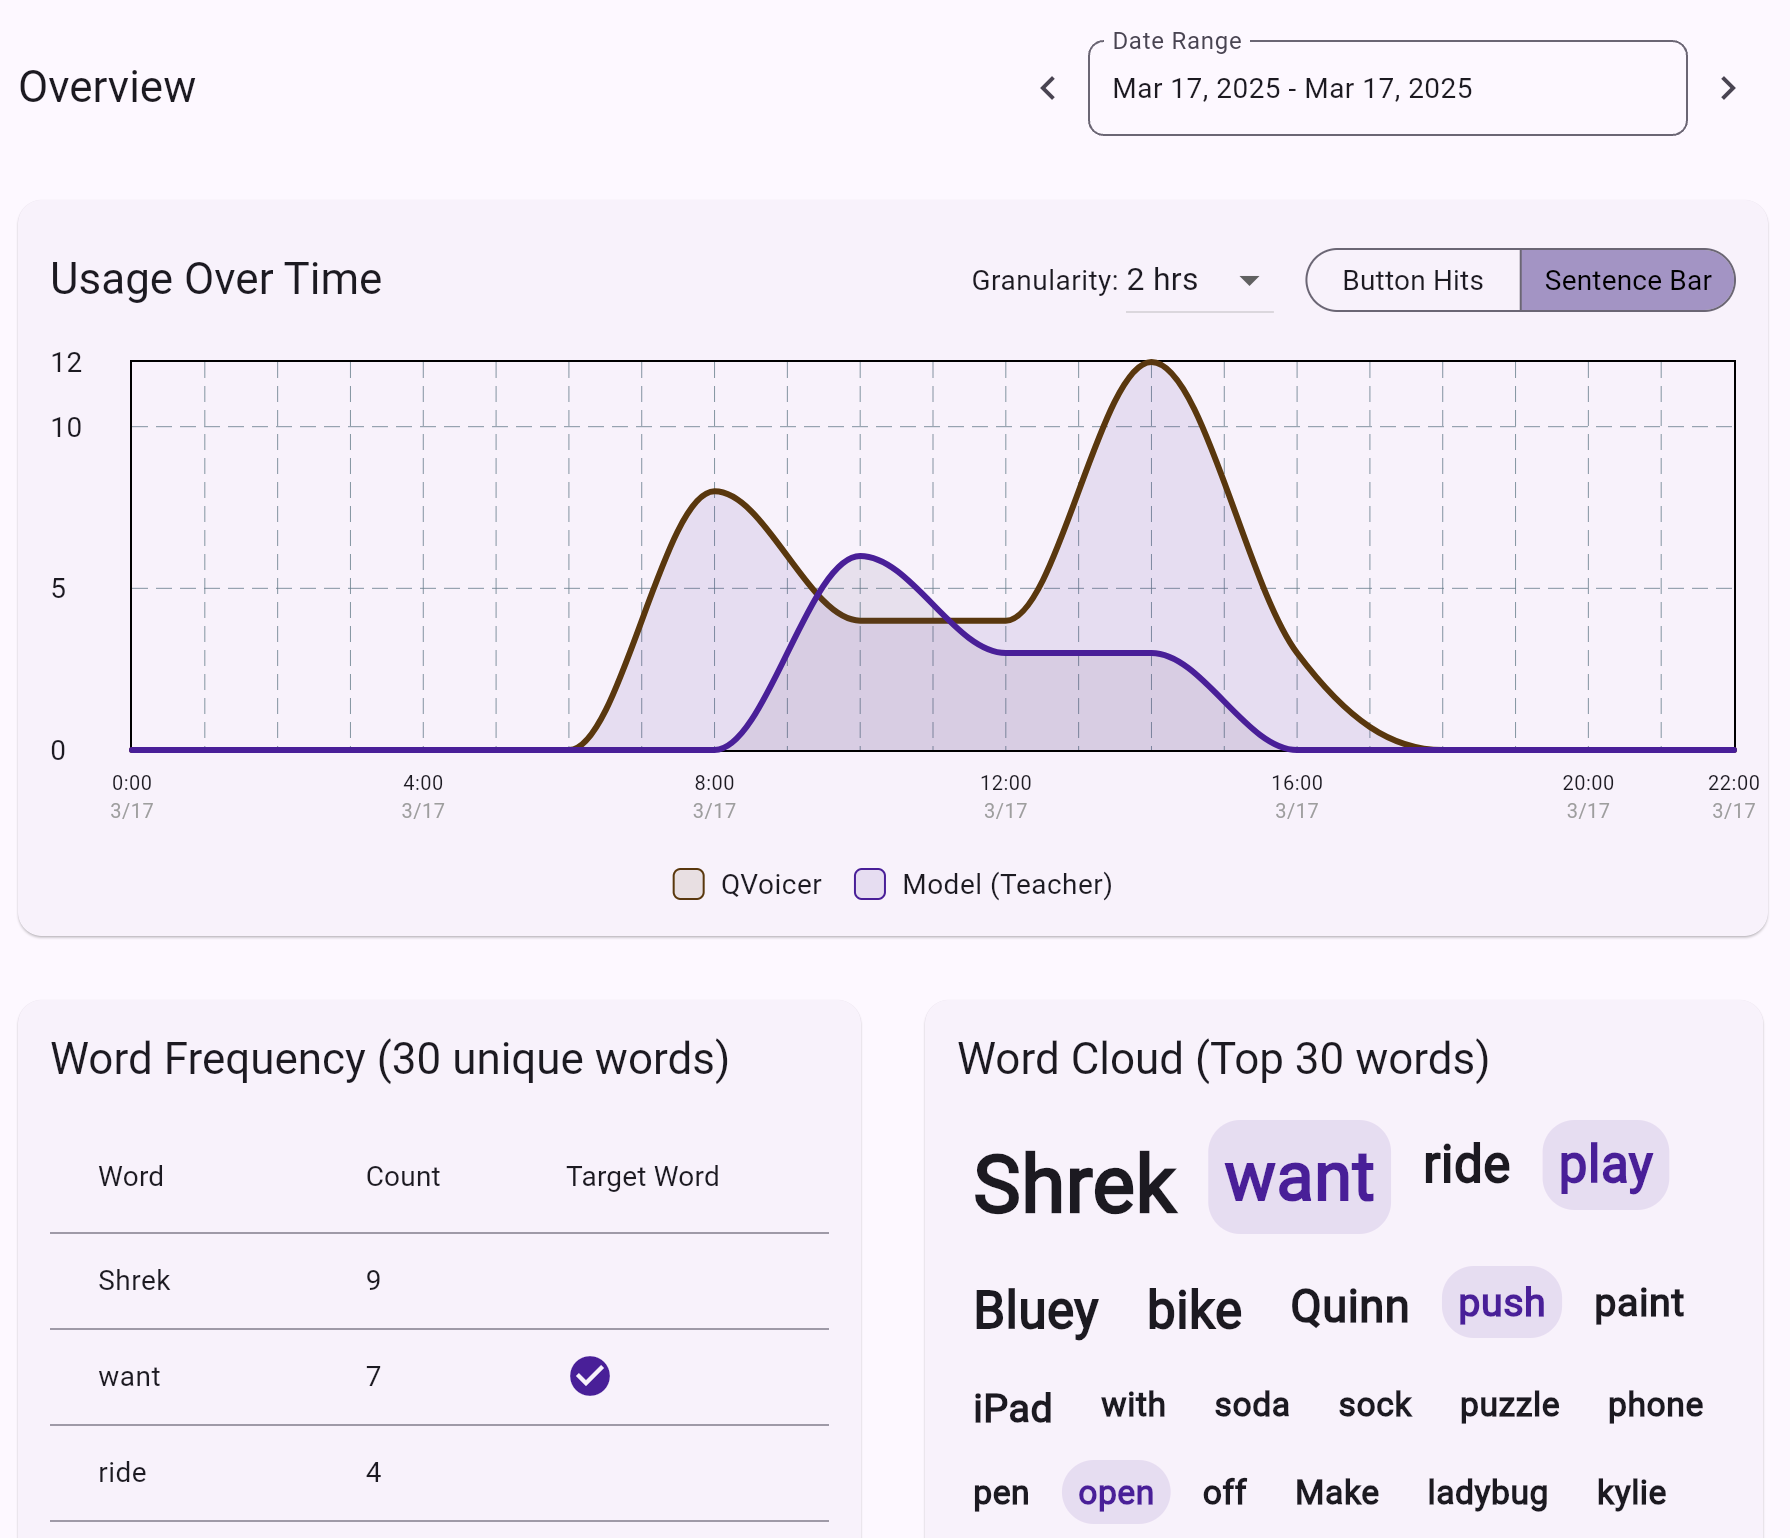
Task: Select the Shrek row in word table
Action: pos(440,1280)
